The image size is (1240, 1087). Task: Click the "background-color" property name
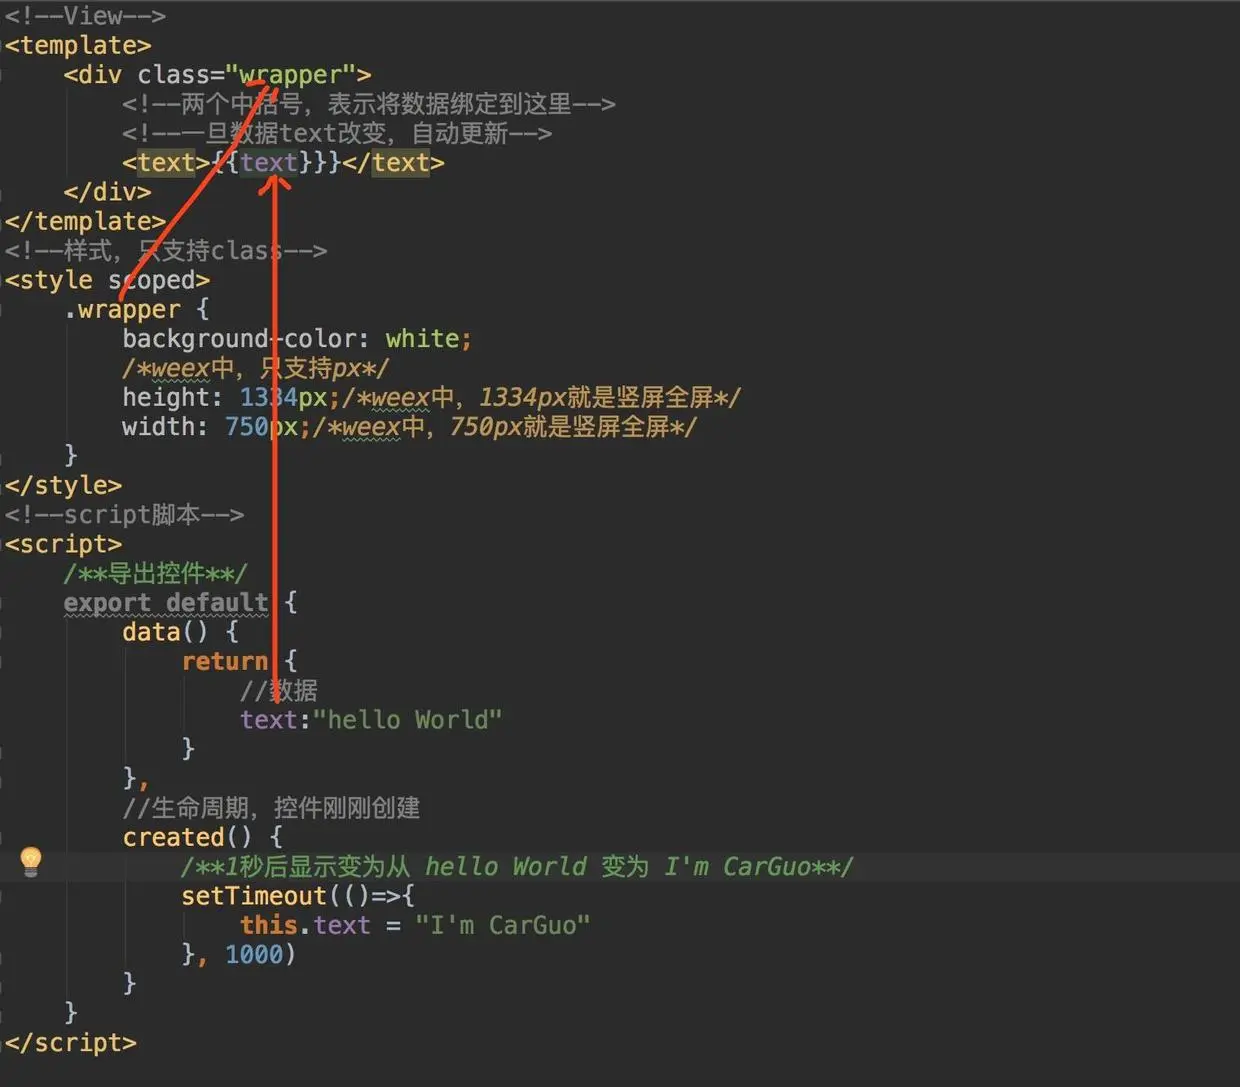tap(238, 338)
